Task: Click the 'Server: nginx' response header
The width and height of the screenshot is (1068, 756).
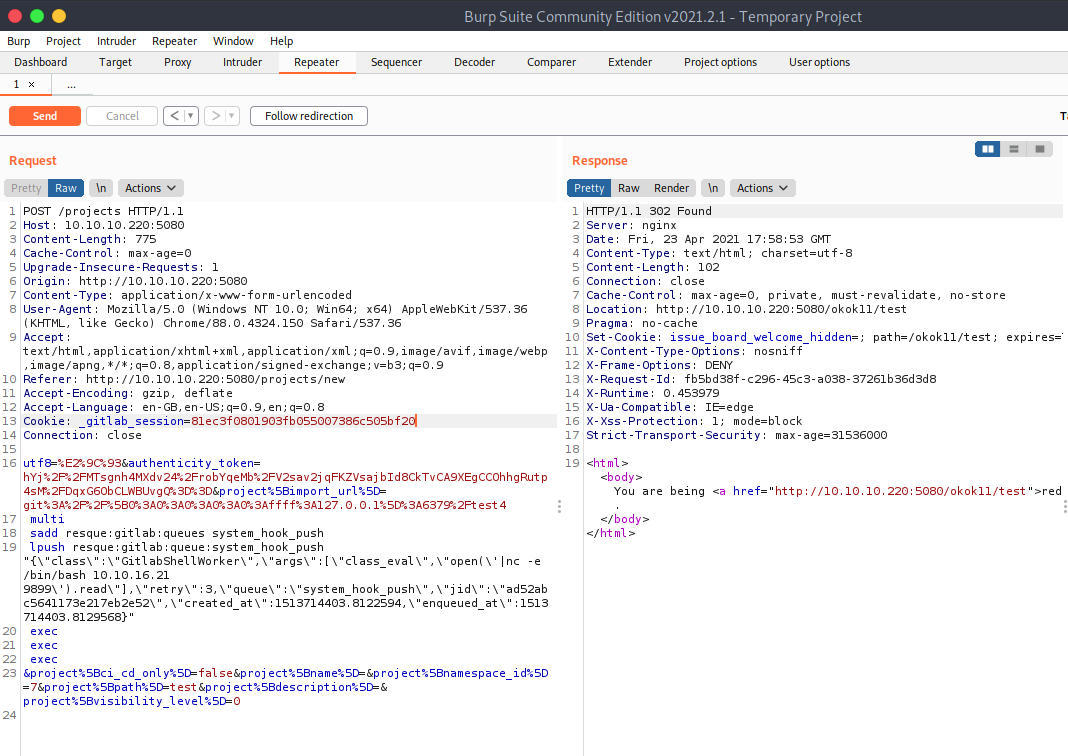Action: 631,225
